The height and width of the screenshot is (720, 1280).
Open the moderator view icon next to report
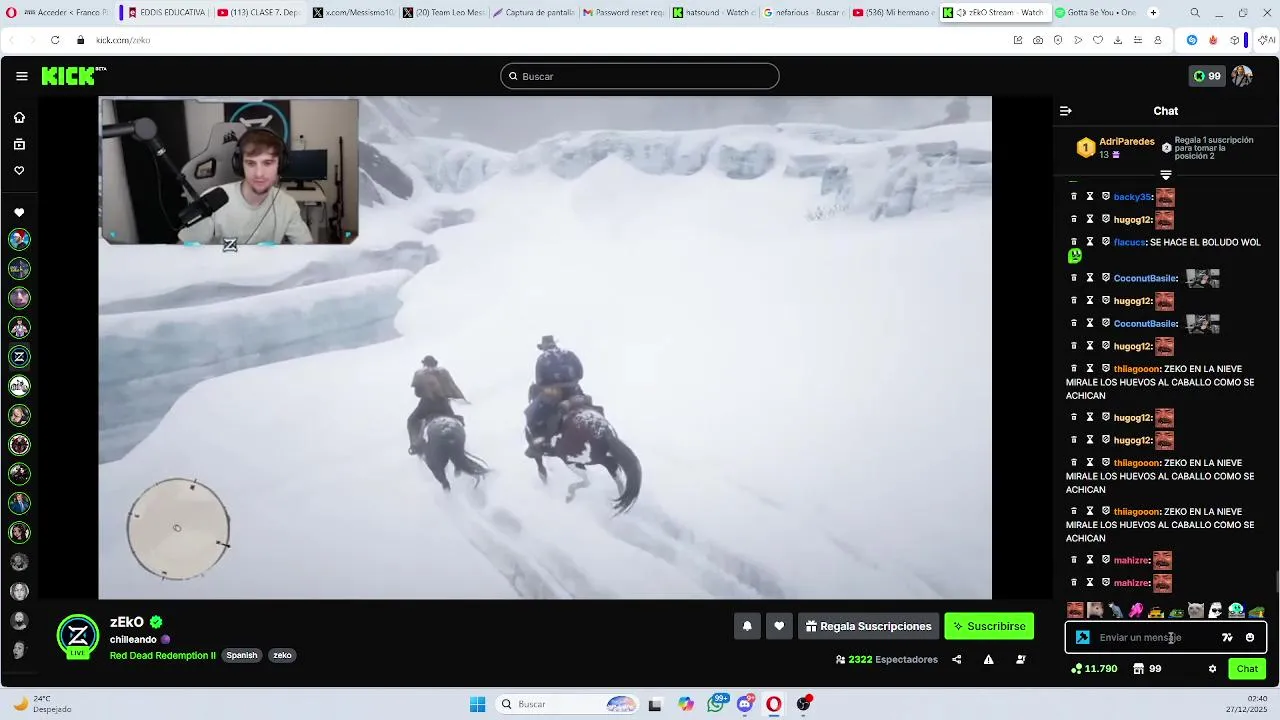click(x=1020, y=659)
